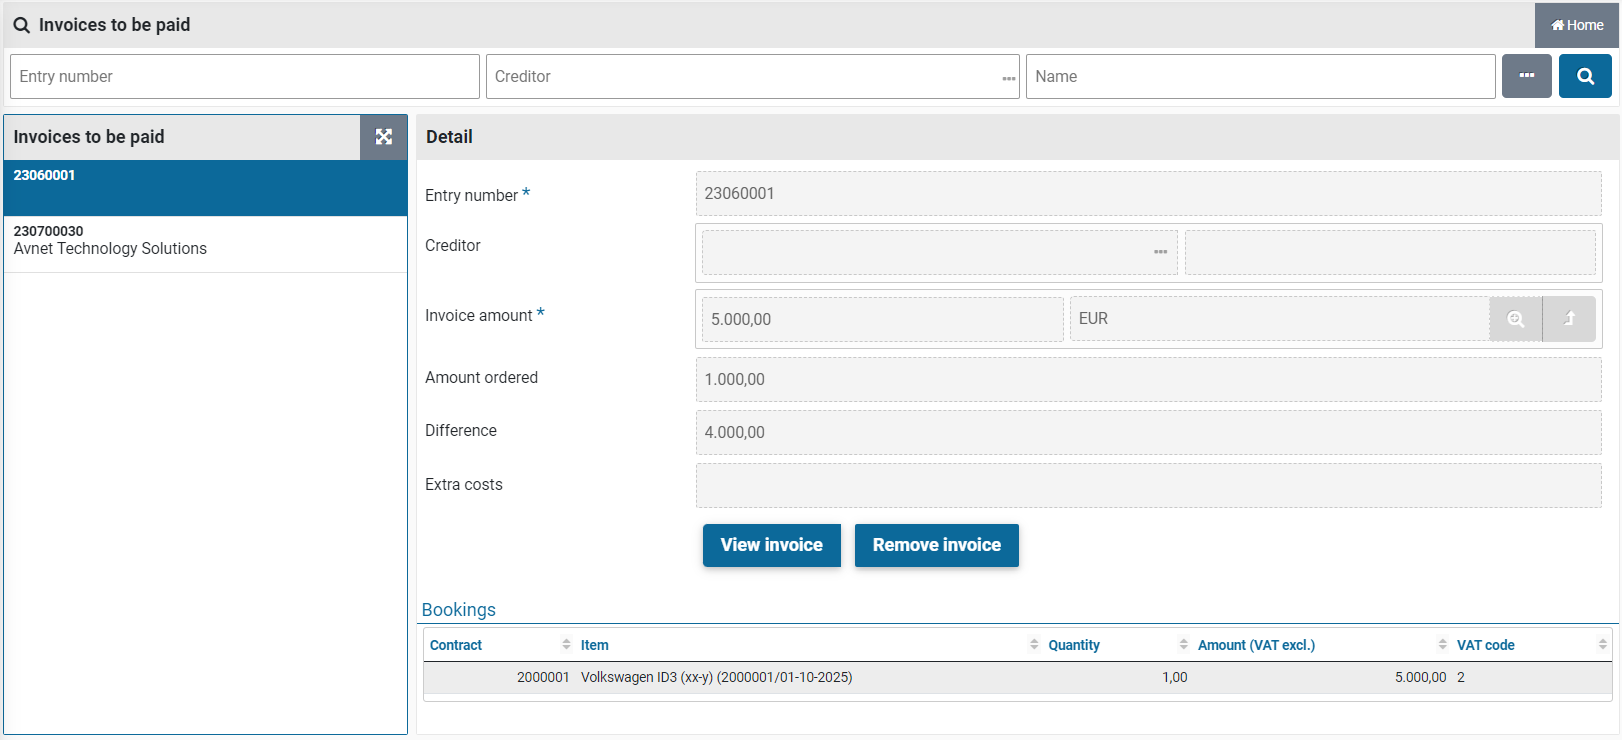Go to Home page

[x=1577, y=25]
